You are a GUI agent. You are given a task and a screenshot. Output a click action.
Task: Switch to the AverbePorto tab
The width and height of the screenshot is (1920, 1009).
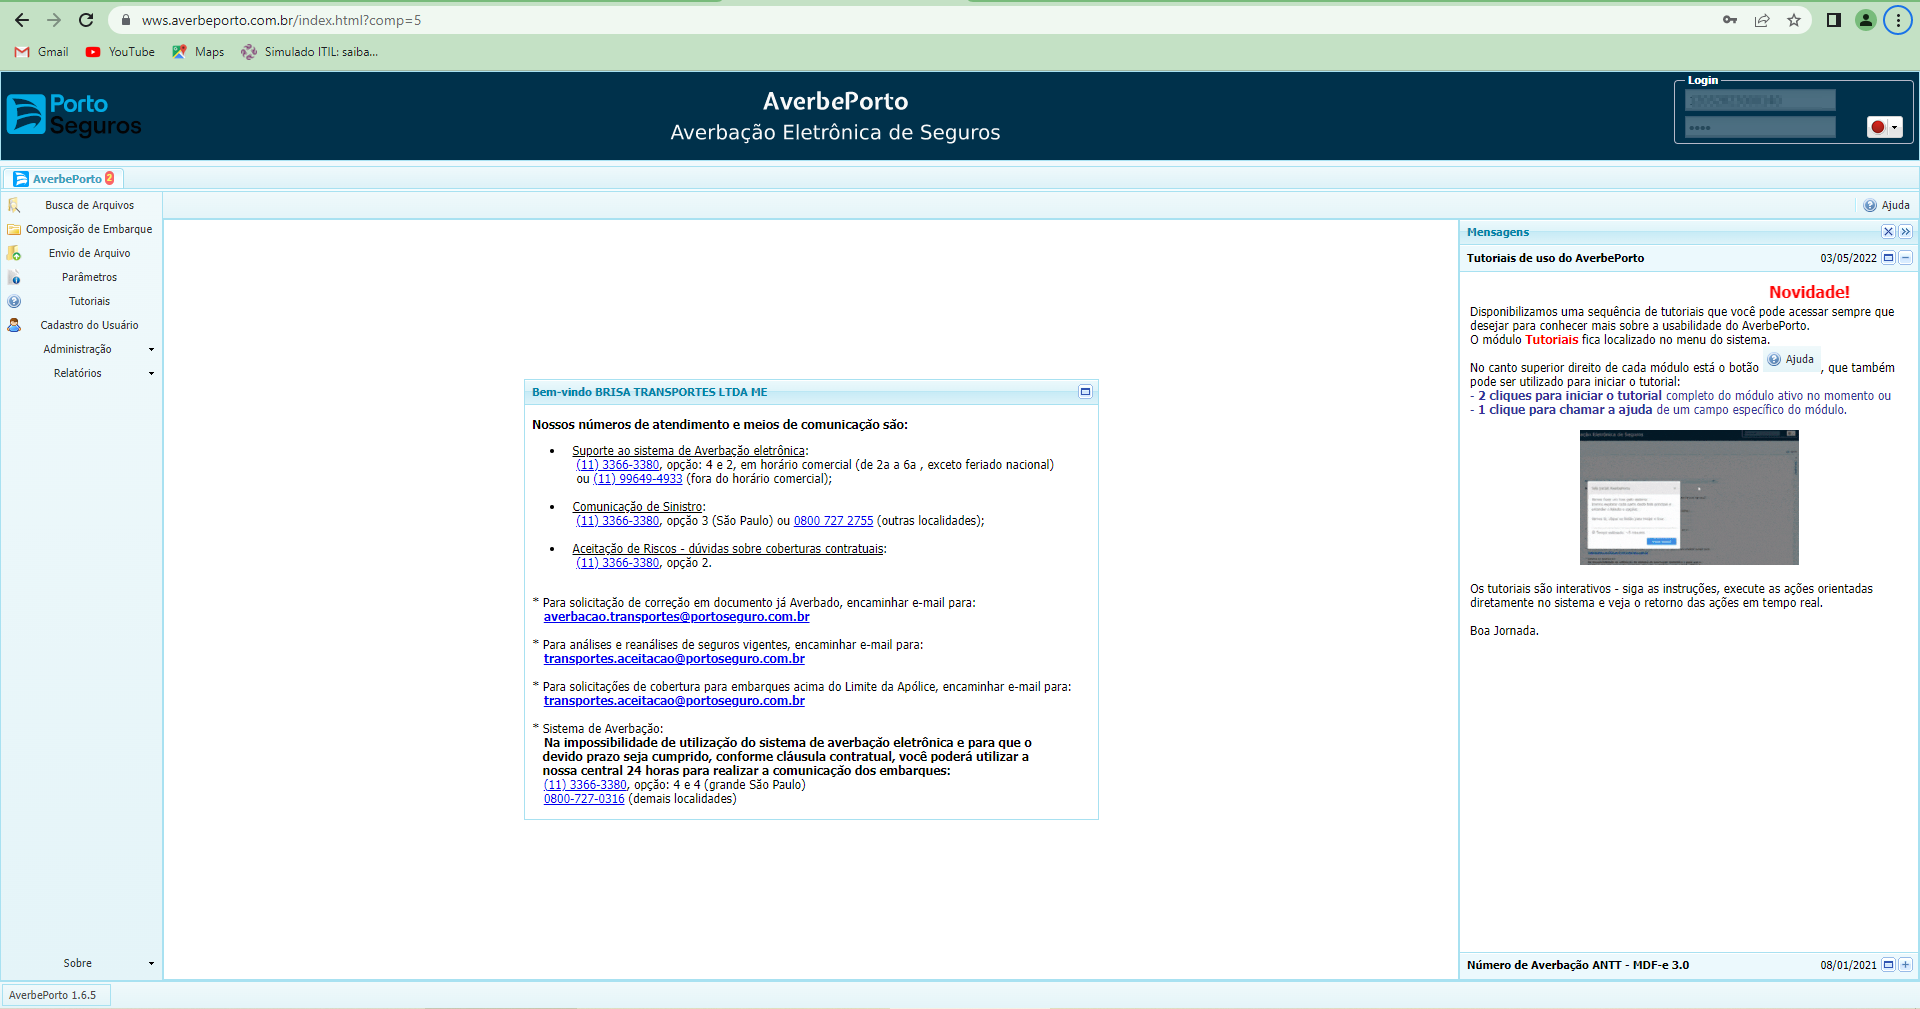pyautogui.click(x=64, y=179)
